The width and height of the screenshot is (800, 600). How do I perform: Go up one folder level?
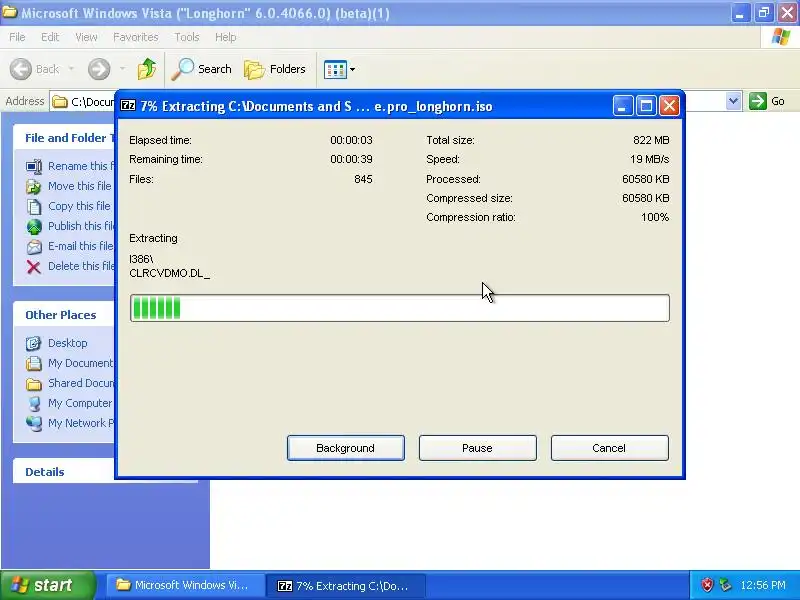click(147, 69)
